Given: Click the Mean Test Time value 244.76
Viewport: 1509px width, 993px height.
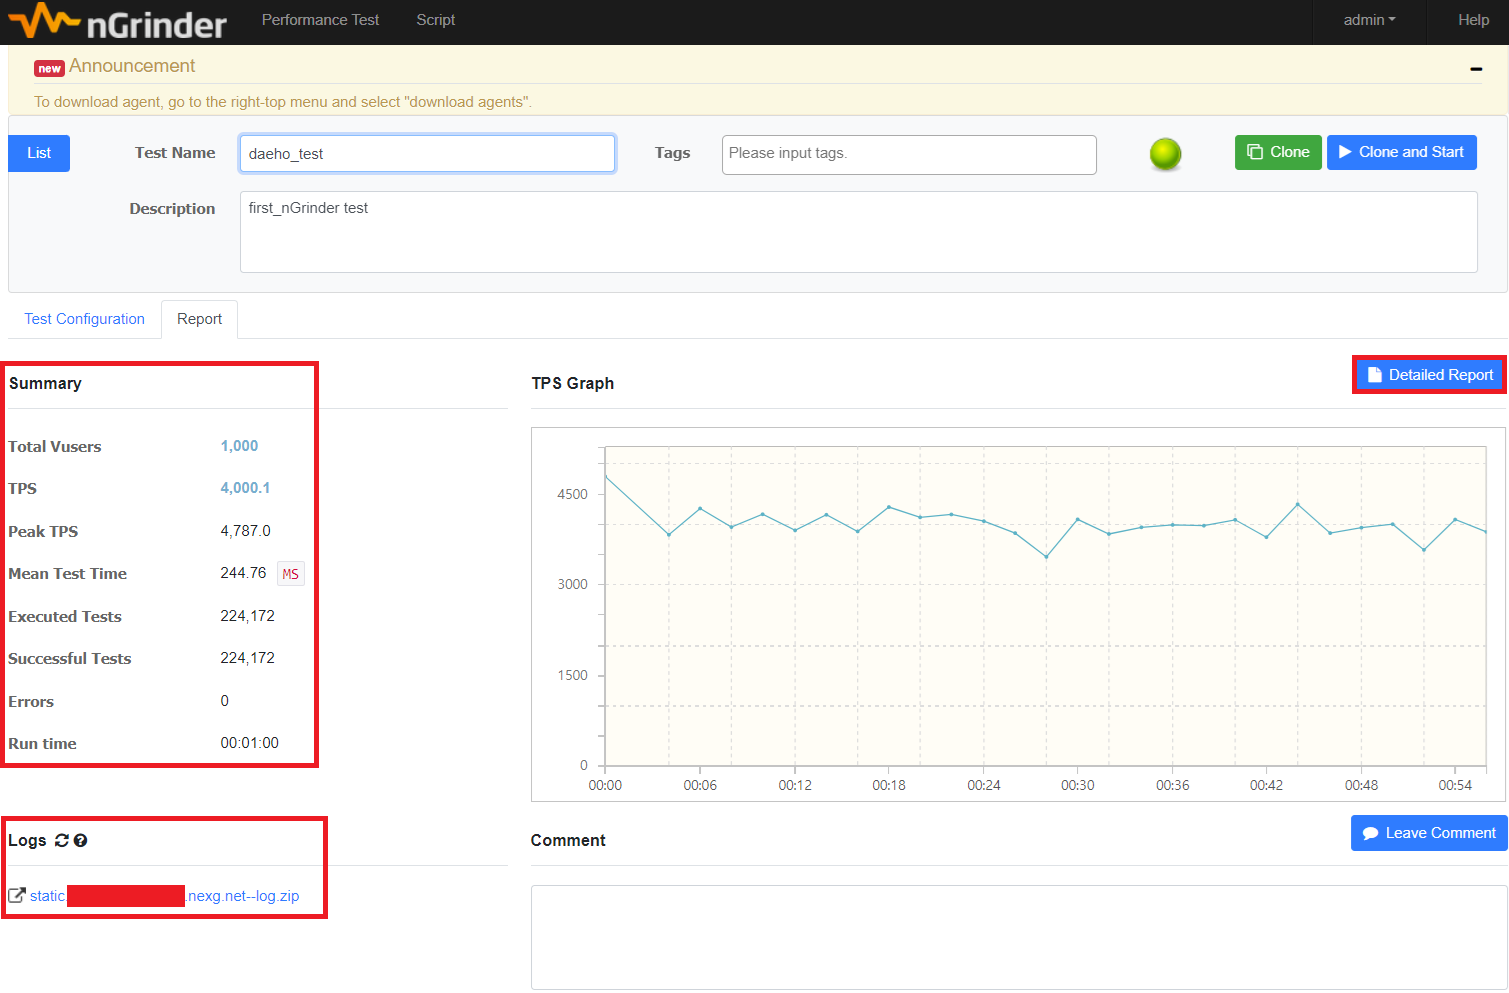Looking at the screenshot, I should point(243,573).
